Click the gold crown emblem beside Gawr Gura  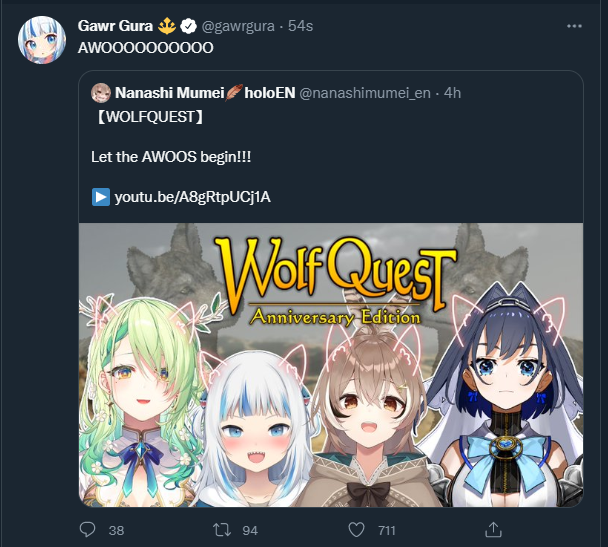point(167,26)
